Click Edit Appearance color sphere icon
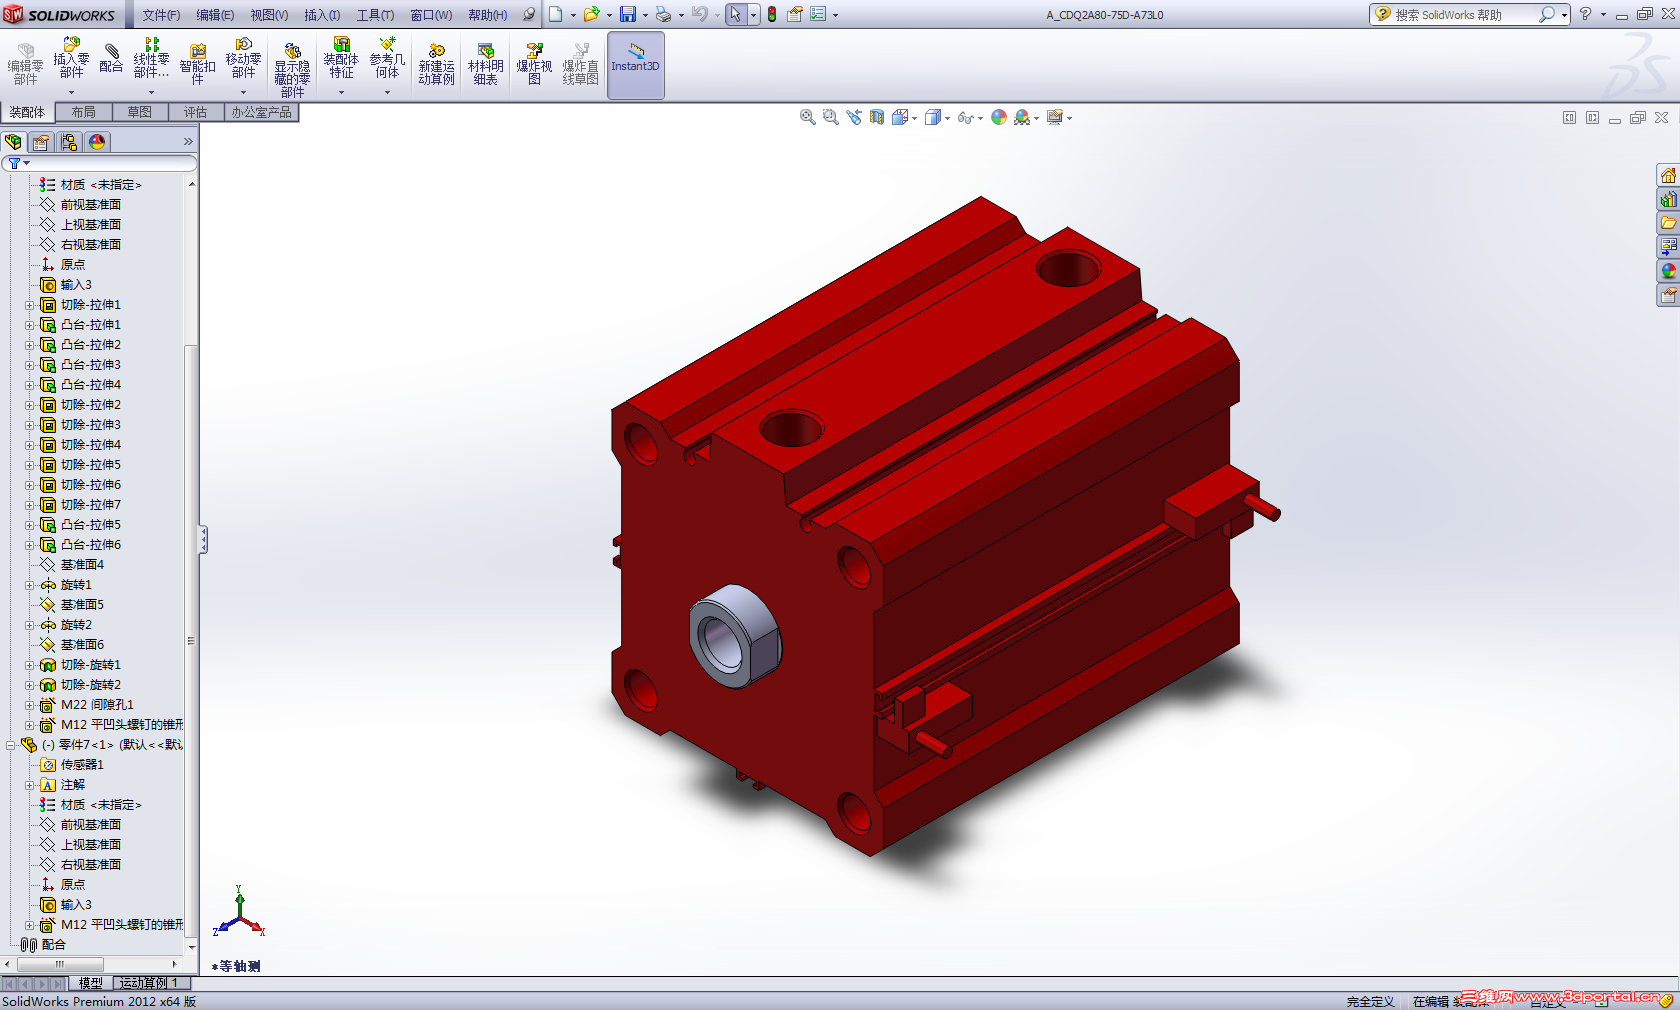1680x1010 pixels. (x=998, y=117)
